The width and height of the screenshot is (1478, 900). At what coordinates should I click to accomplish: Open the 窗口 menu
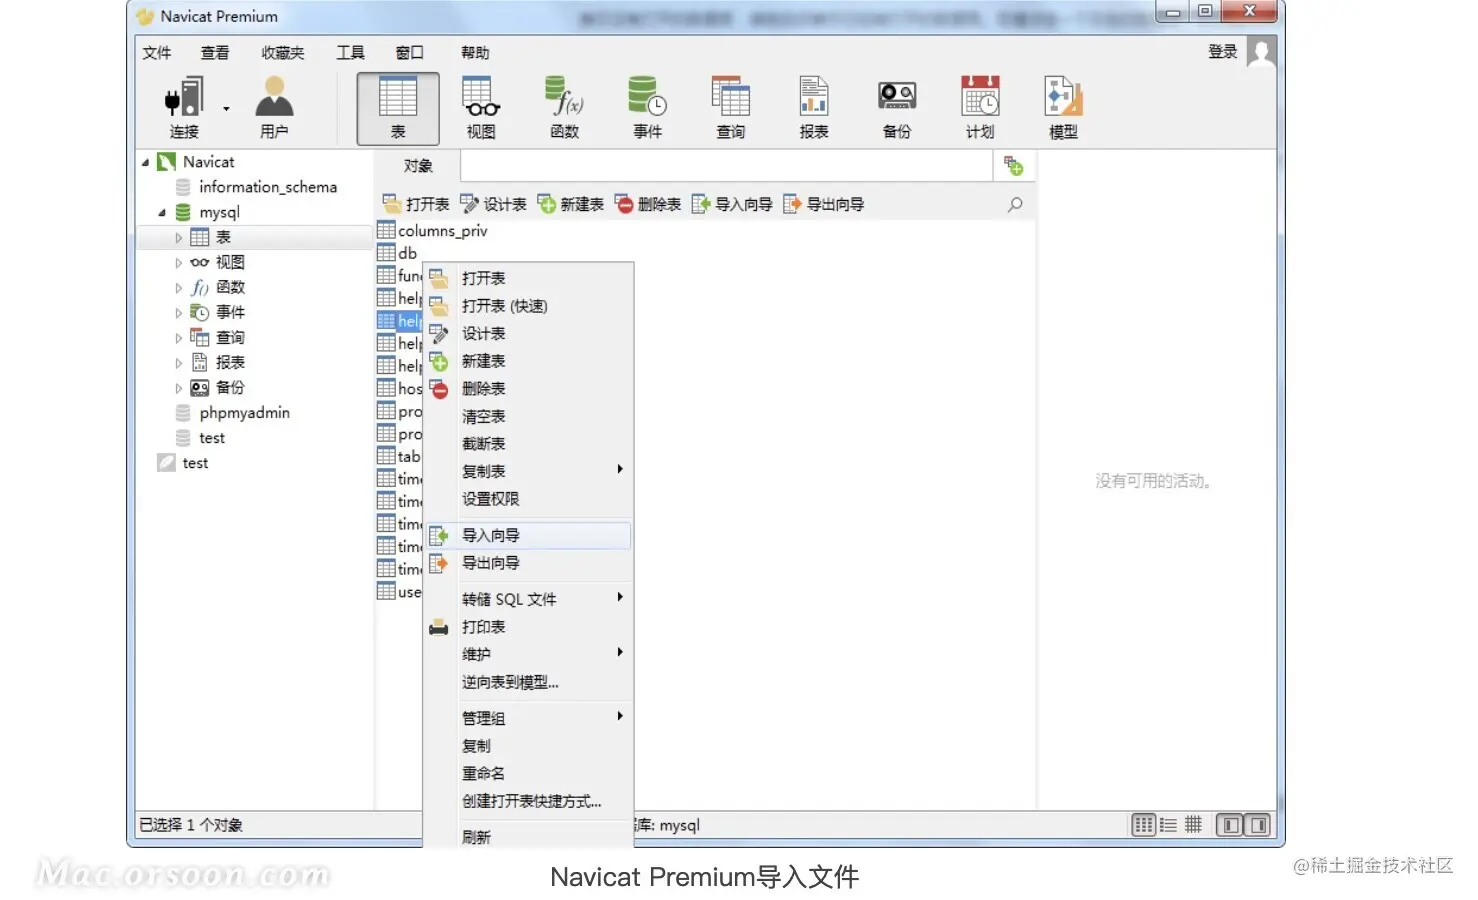click(x=410, y=53)
